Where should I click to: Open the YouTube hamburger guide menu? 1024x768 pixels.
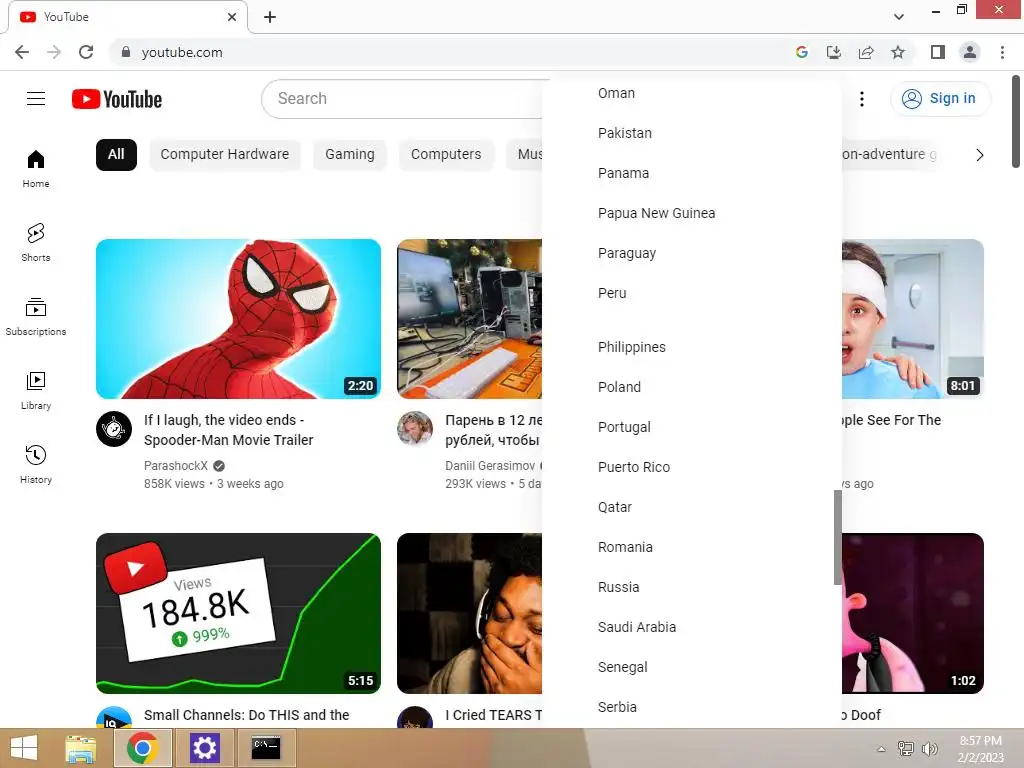pos(36,99)
